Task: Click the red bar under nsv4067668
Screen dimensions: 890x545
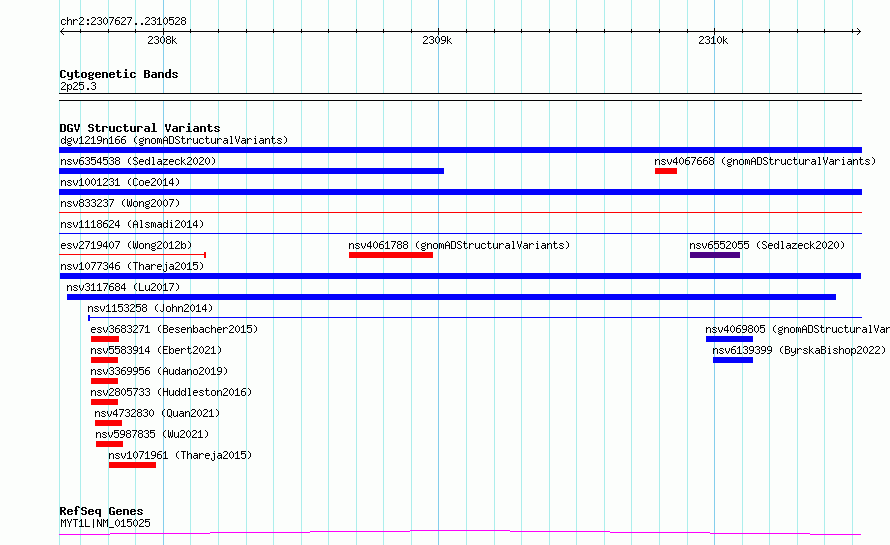Action: (666, 171)
